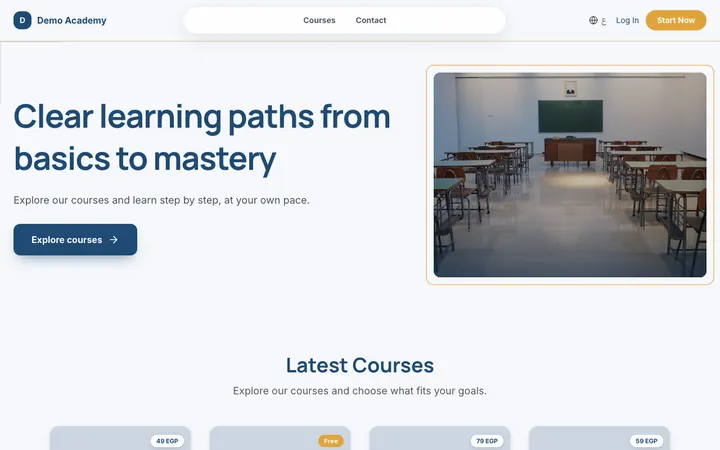Click the text 'Explore our courses and learn step by step'

116,200
